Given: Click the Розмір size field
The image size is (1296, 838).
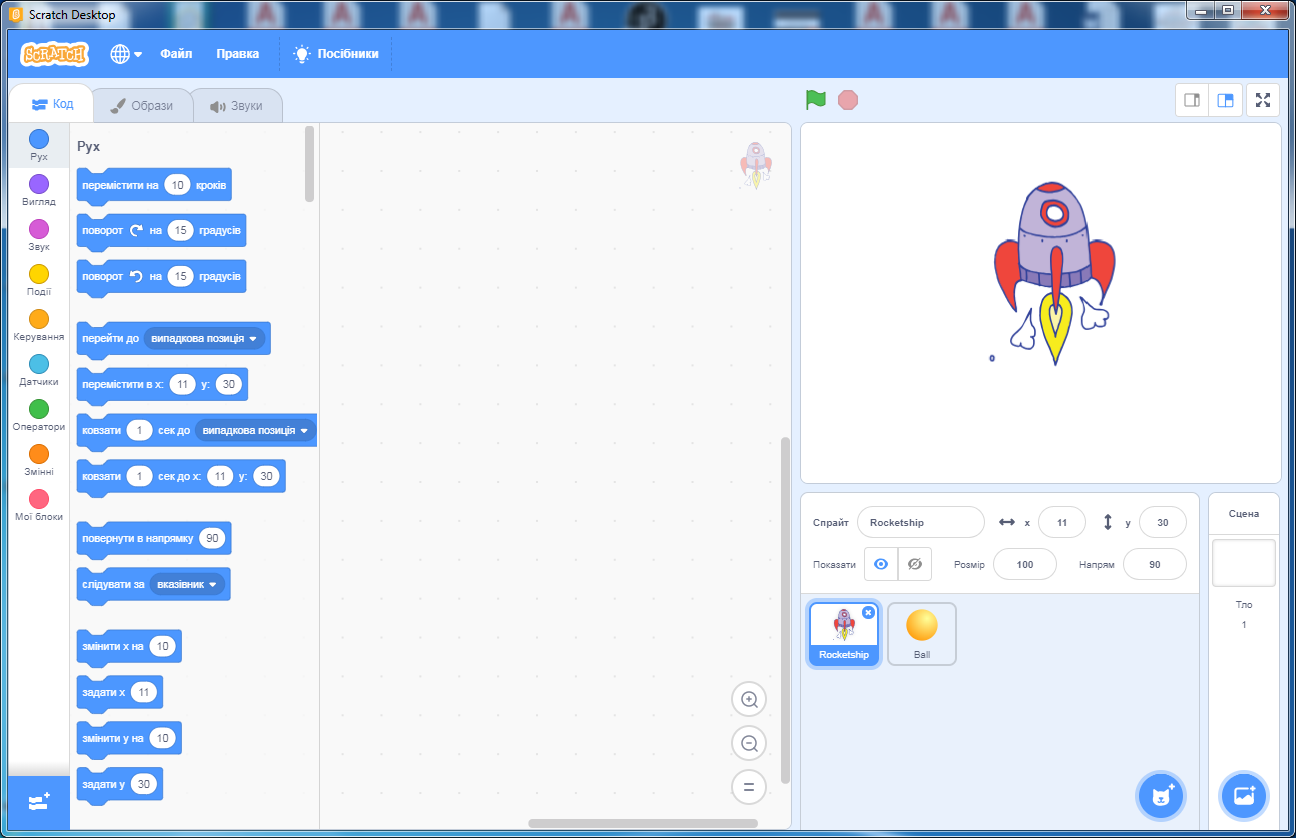Looking at the screenshot, I should pos(1025,564).
